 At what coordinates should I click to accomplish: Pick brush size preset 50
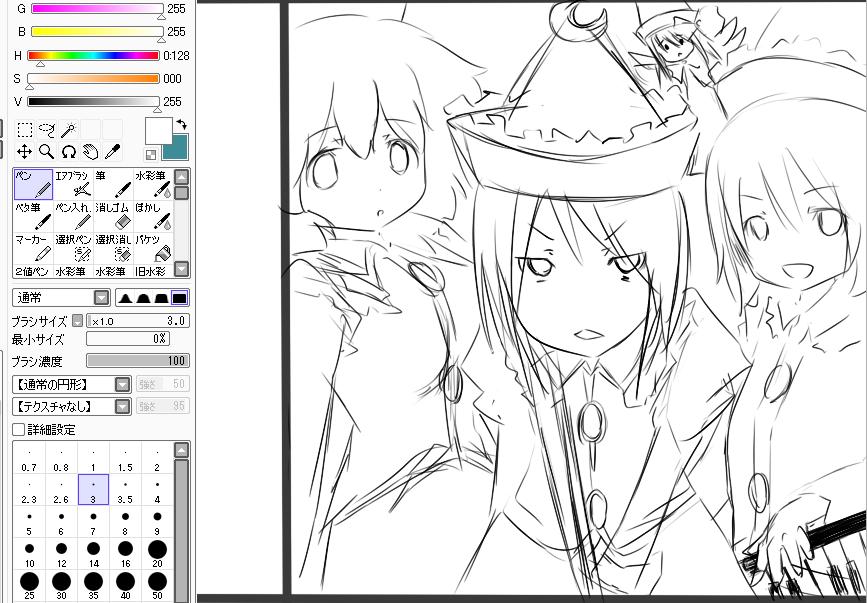click(x=158, y=586)
